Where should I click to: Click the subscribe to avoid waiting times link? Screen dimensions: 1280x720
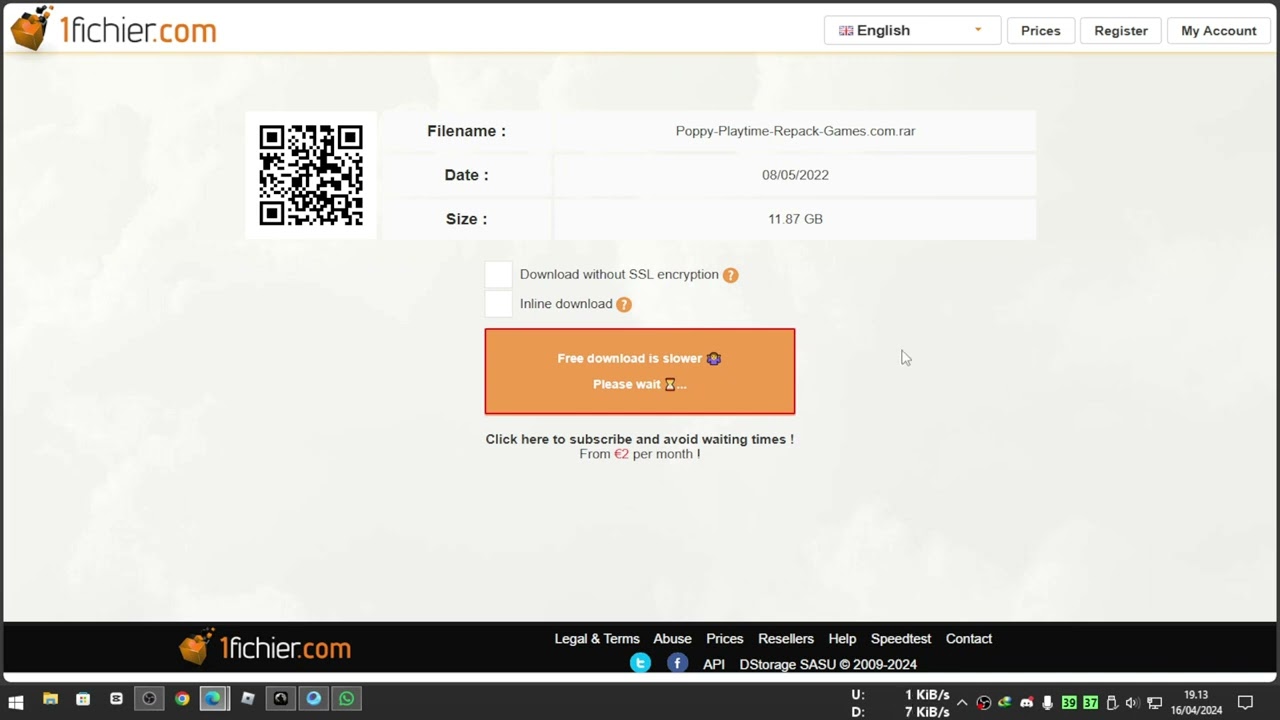pos(640,439)
